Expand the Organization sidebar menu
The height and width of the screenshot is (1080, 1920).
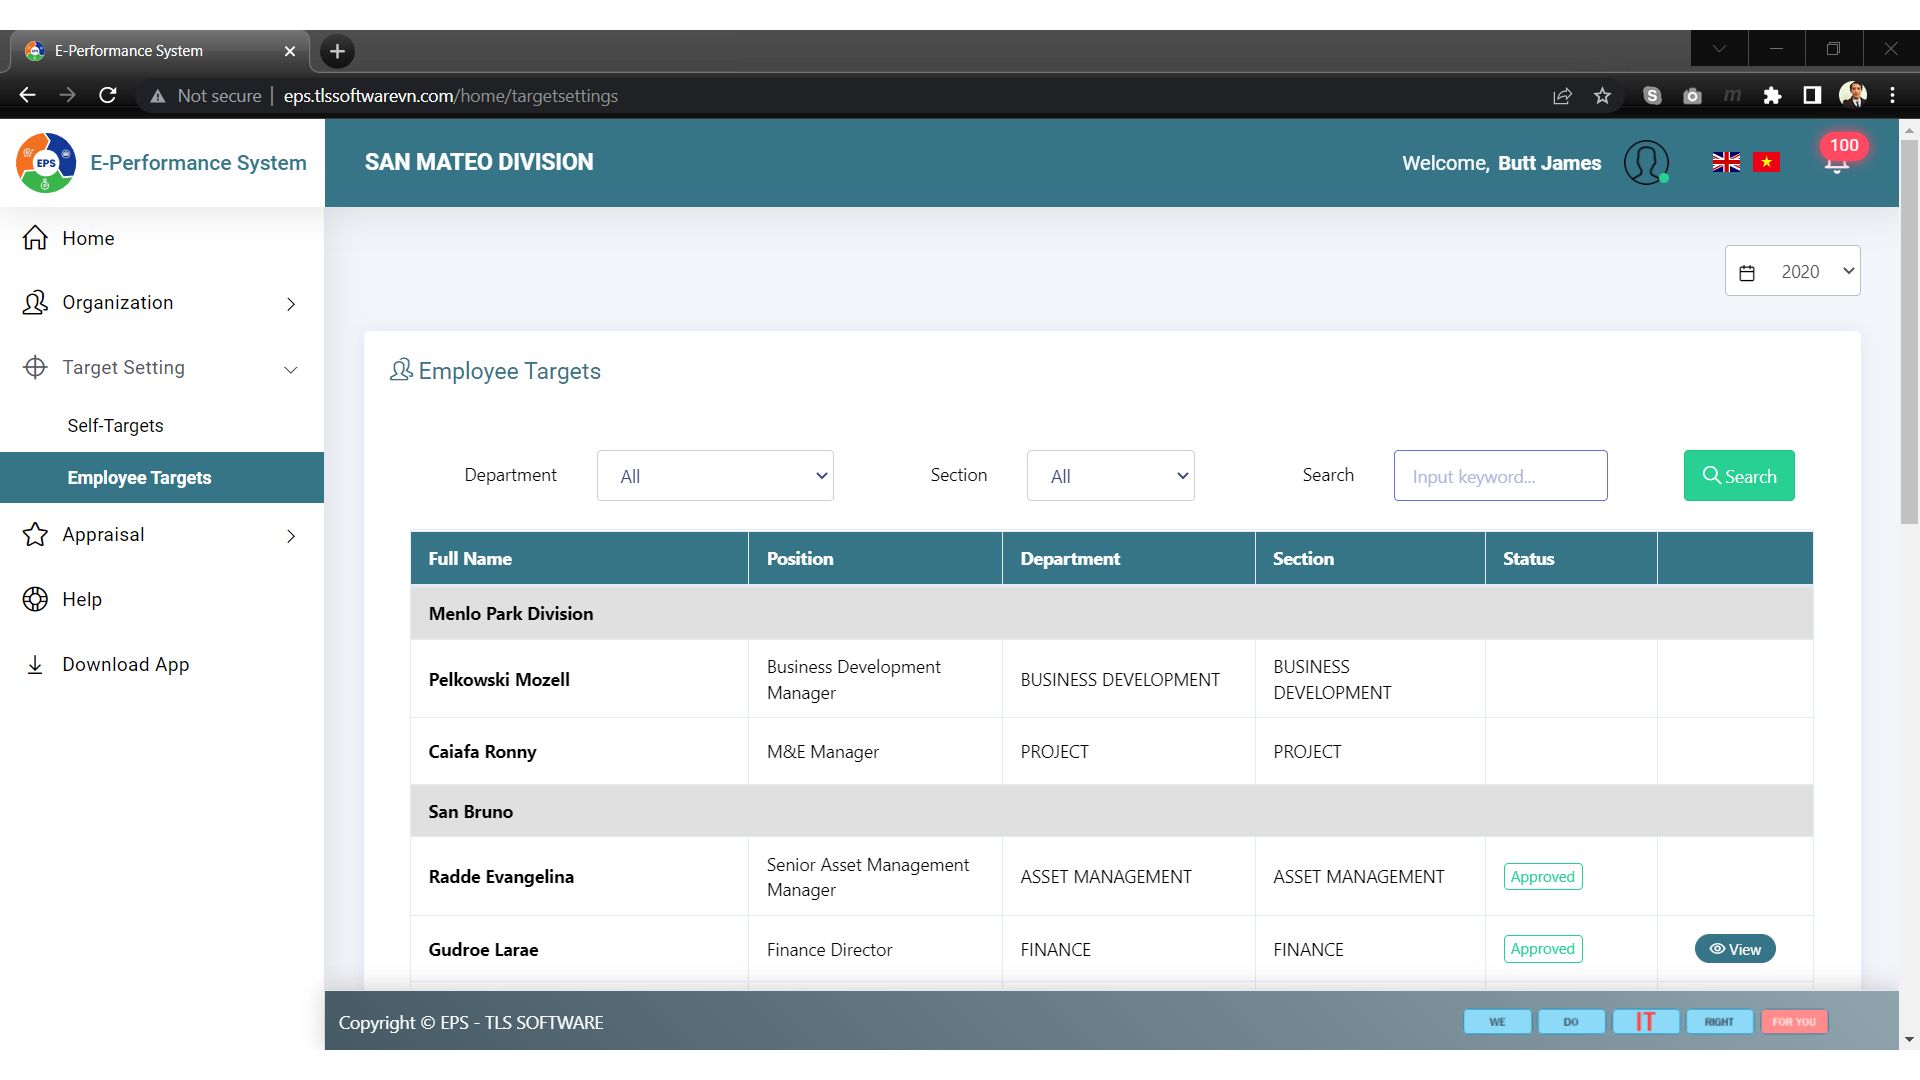[x=160, y=303]
